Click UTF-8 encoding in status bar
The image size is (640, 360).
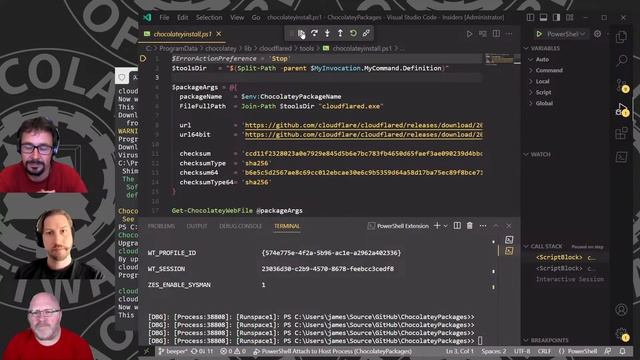tap(522, 351)
